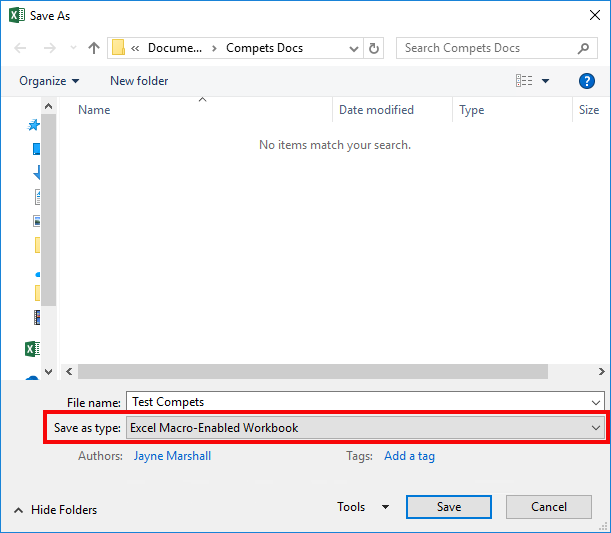Collapse with Hide Folders

pyautogui.click(x=55, y=510)
